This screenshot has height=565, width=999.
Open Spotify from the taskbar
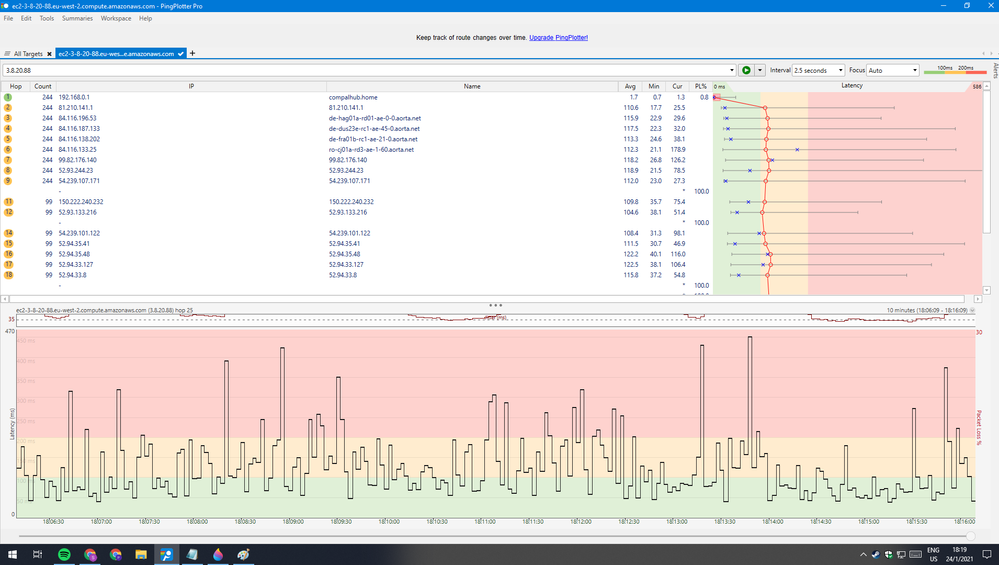[x=64, y=554]
